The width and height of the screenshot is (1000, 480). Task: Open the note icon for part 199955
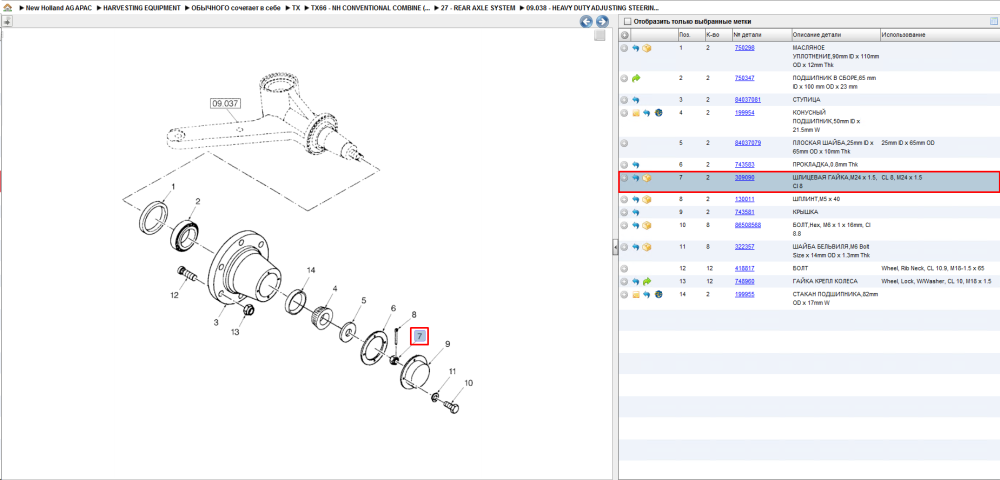click(x=636, y=295)
